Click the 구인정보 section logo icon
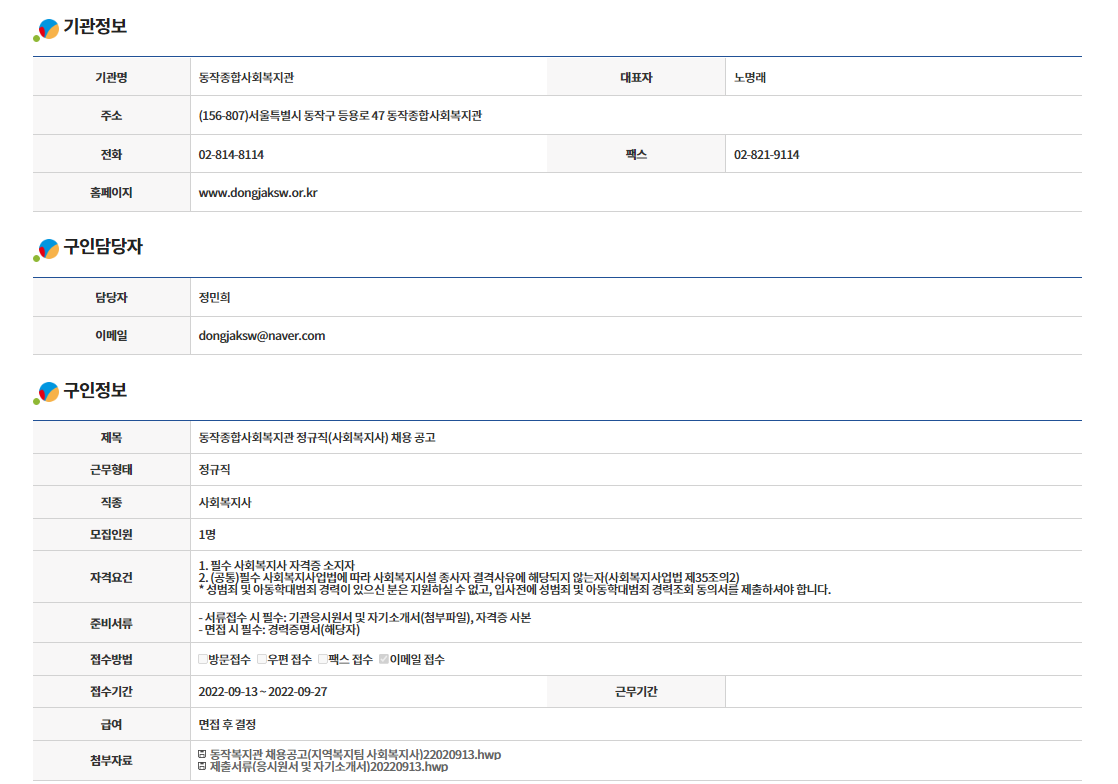The height and width of the screenshot is (784, 1118). [46, 393]
